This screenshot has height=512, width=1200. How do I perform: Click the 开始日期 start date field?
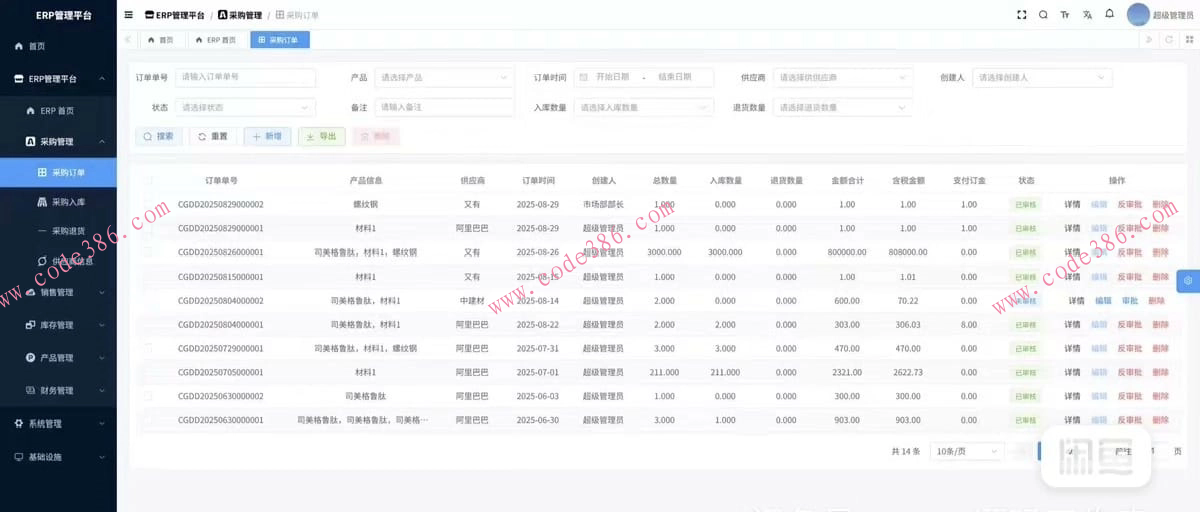(613, 77)
